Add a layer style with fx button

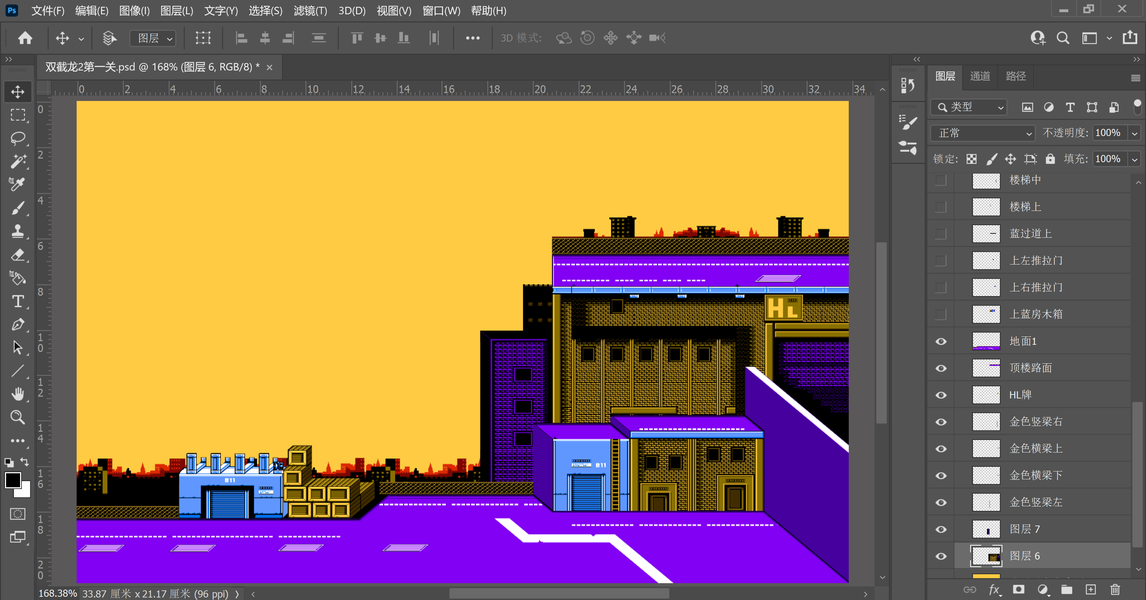coord(994,589)
